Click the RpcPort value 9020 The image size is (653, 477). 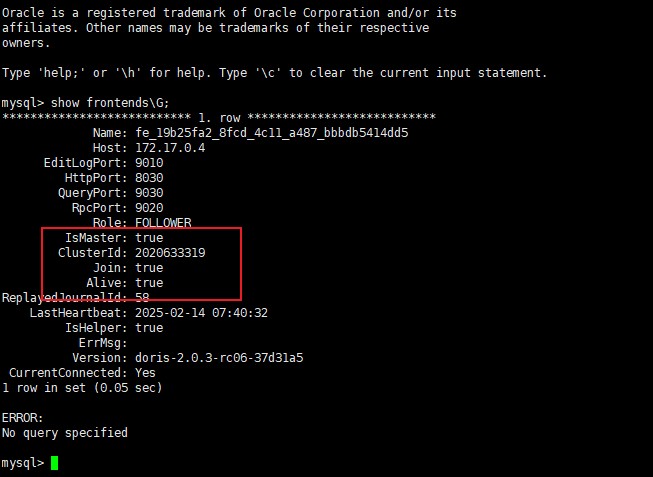[149, 208]
